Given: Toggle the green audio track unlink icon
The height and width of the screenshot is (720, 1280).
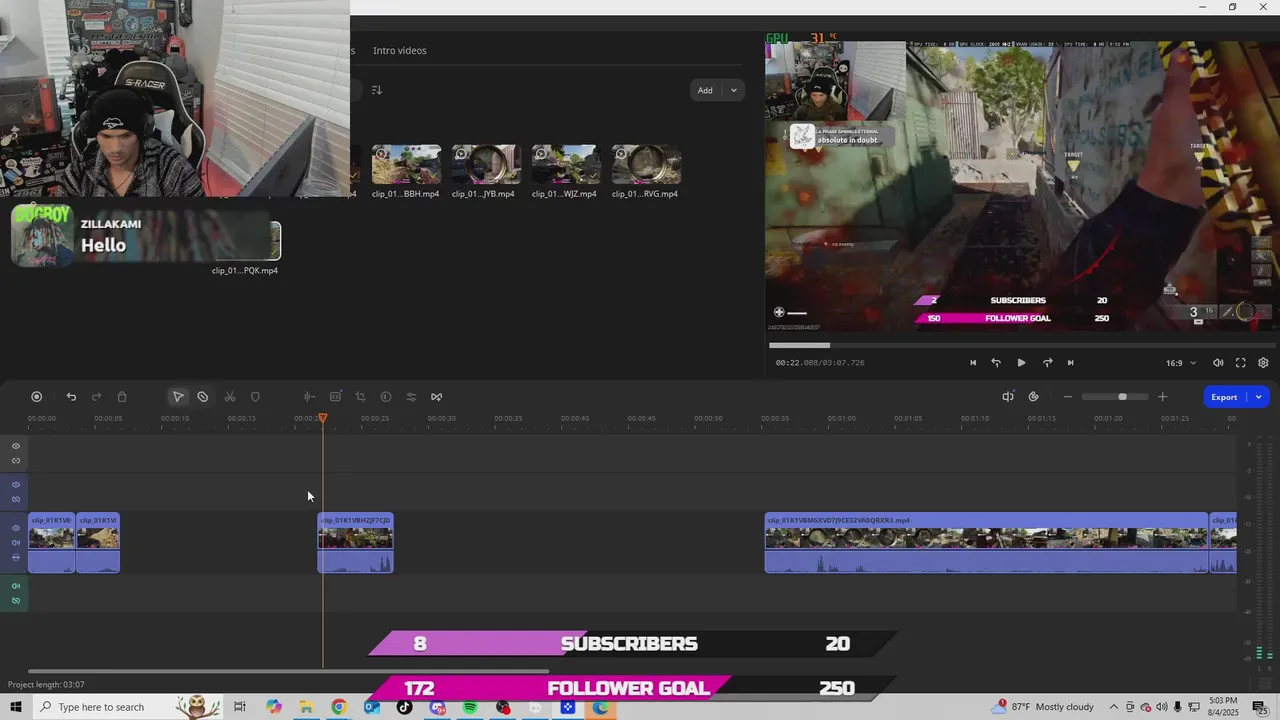Looking at the screenshot, I should point(16,601).
